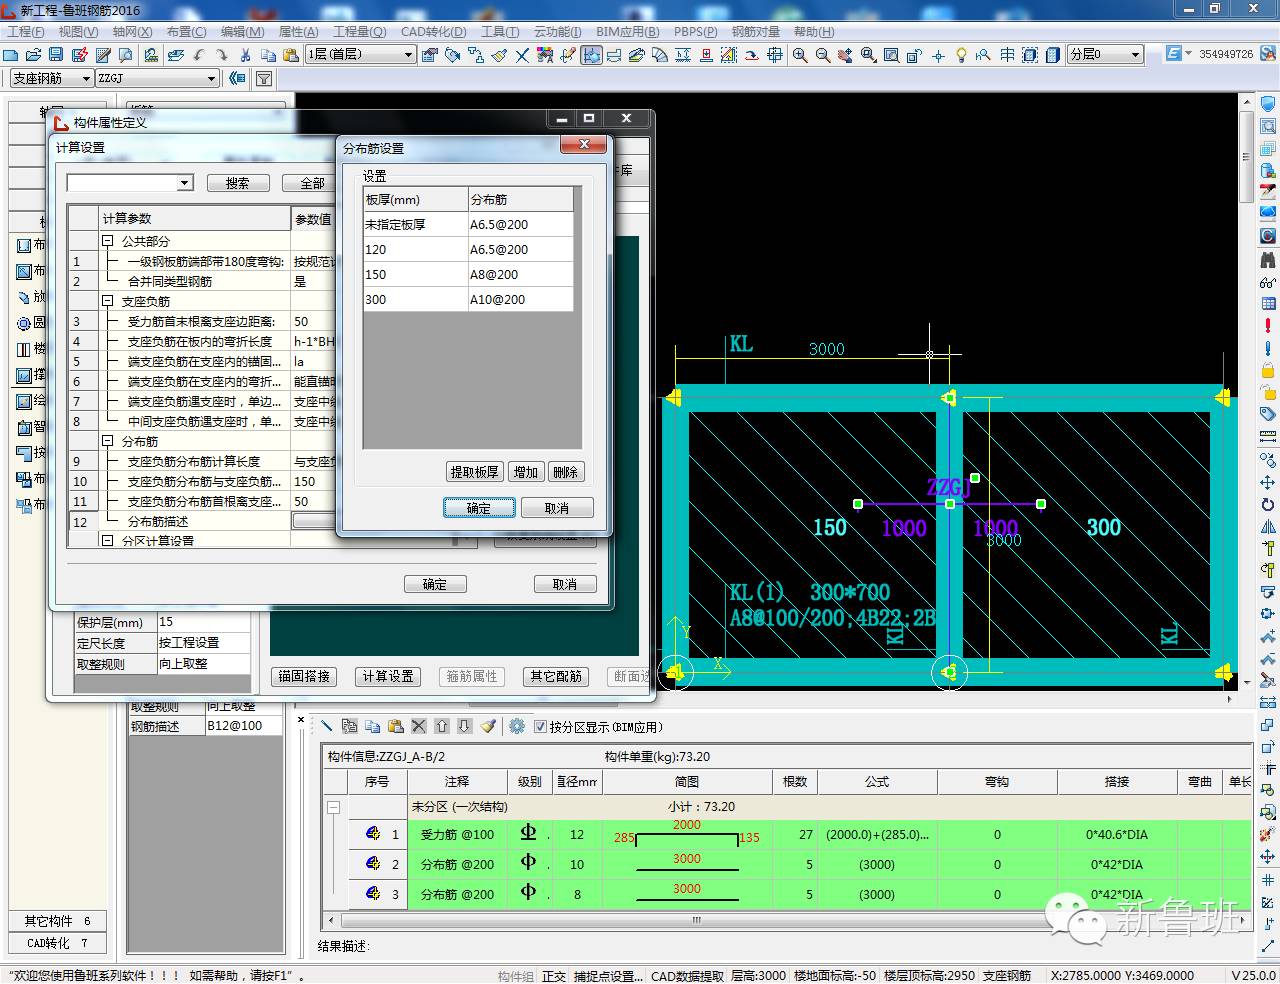
Task: Click the Undo arrow in the toolbar
Action: pyautogui.click(x=200, y=55)
